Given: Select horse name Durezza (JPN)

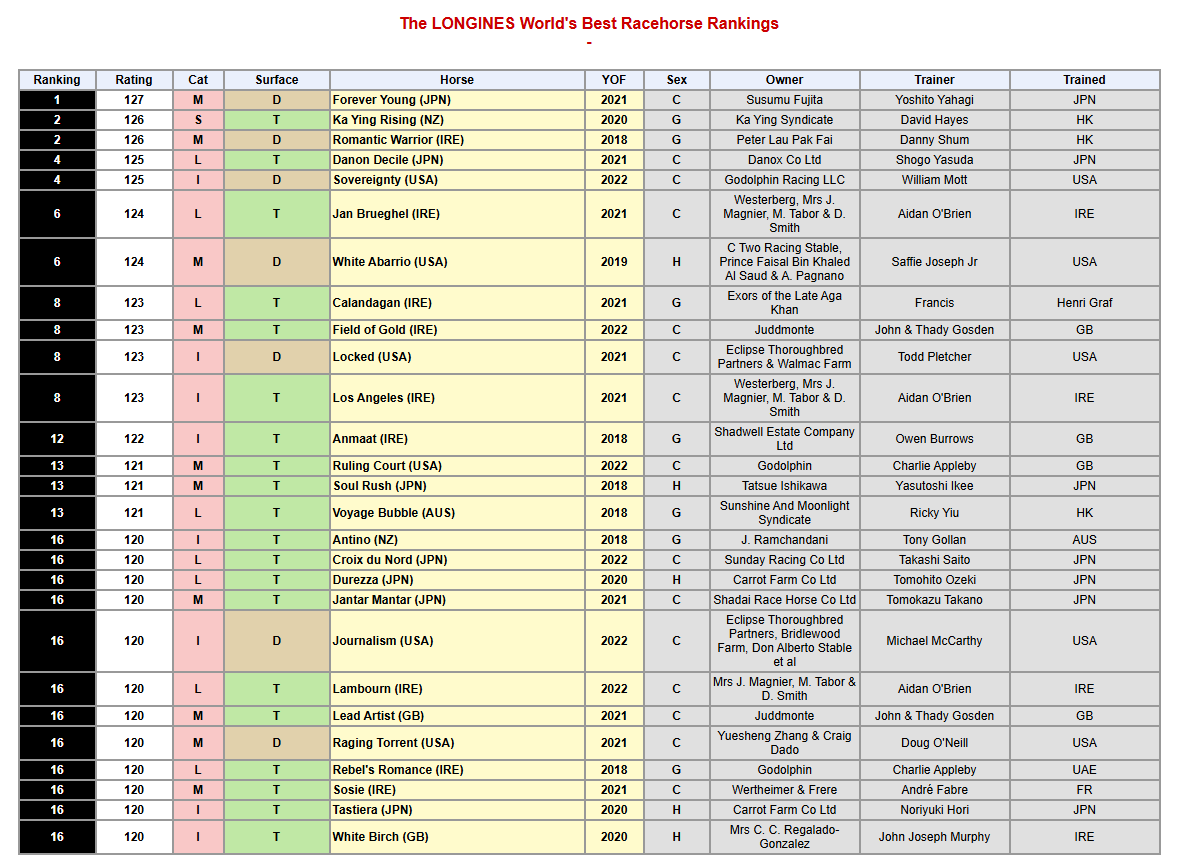Looking at the screenshot, I should click(x=373, y=580).
